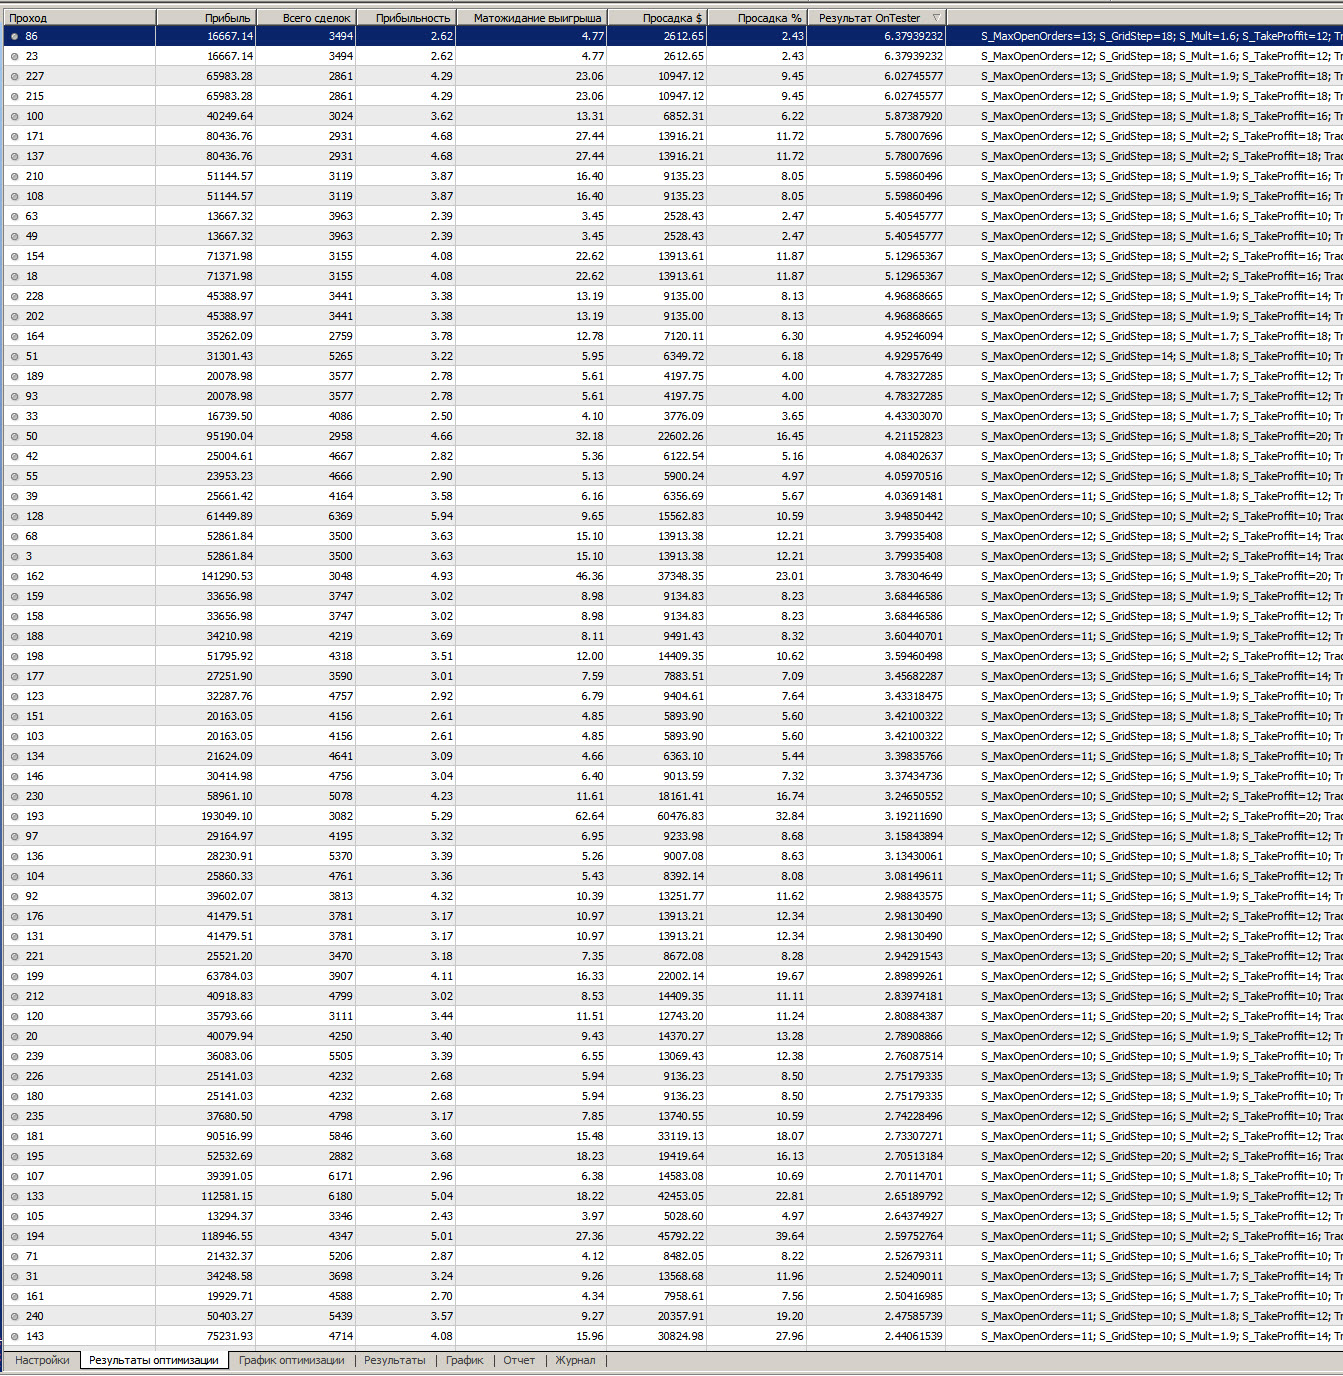The width and height of the screenshot is (1343, 1376).
Task: Click the row icon for pass 189
Action: pos(14,376)
